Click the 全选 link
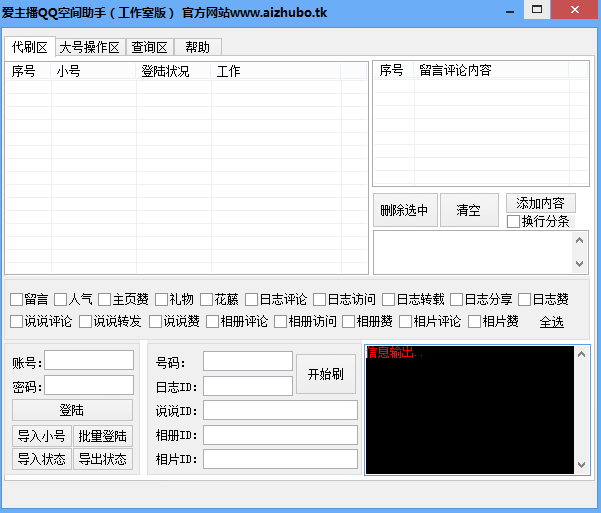601x513 pixels. point(551,322)
